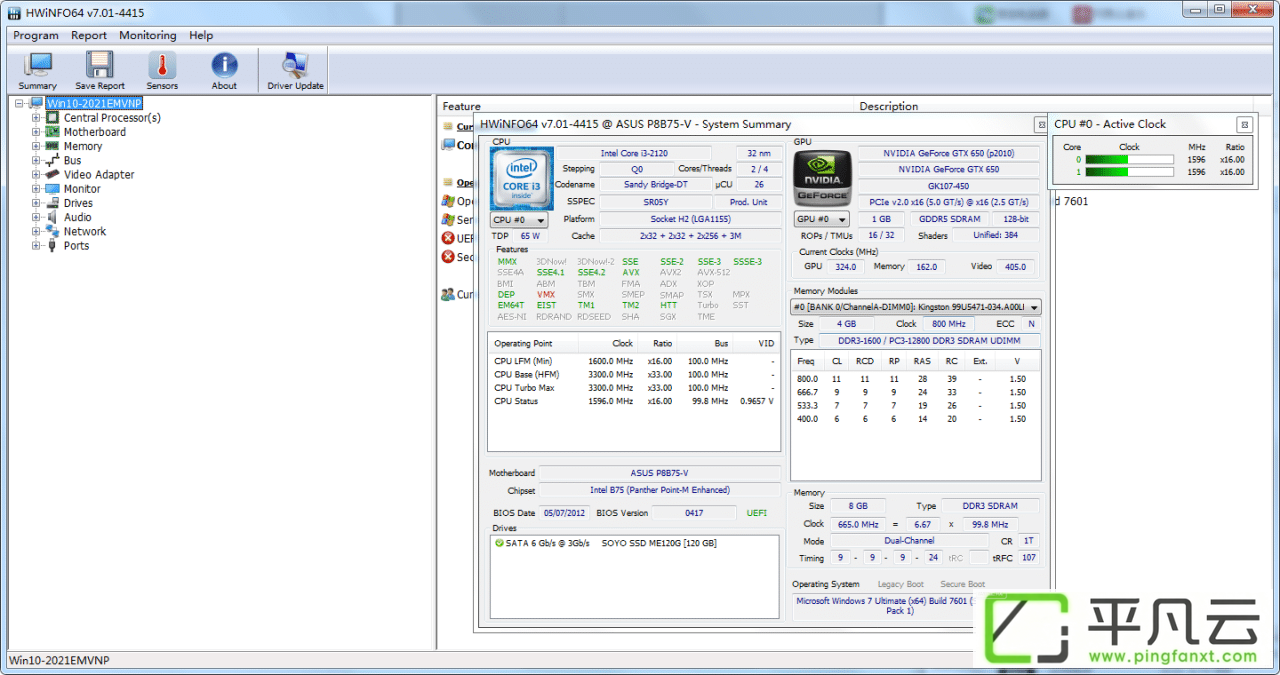Open the Memory Modules bank dropdown

coord(916,307)
